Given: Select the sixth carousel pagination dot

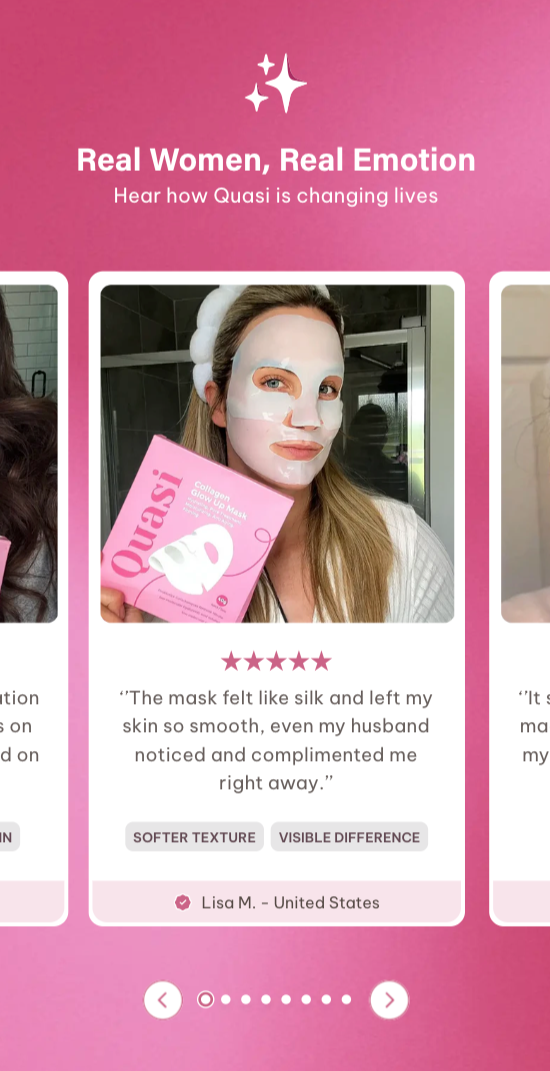Looking at the screenshot, I should point(306,1000).
